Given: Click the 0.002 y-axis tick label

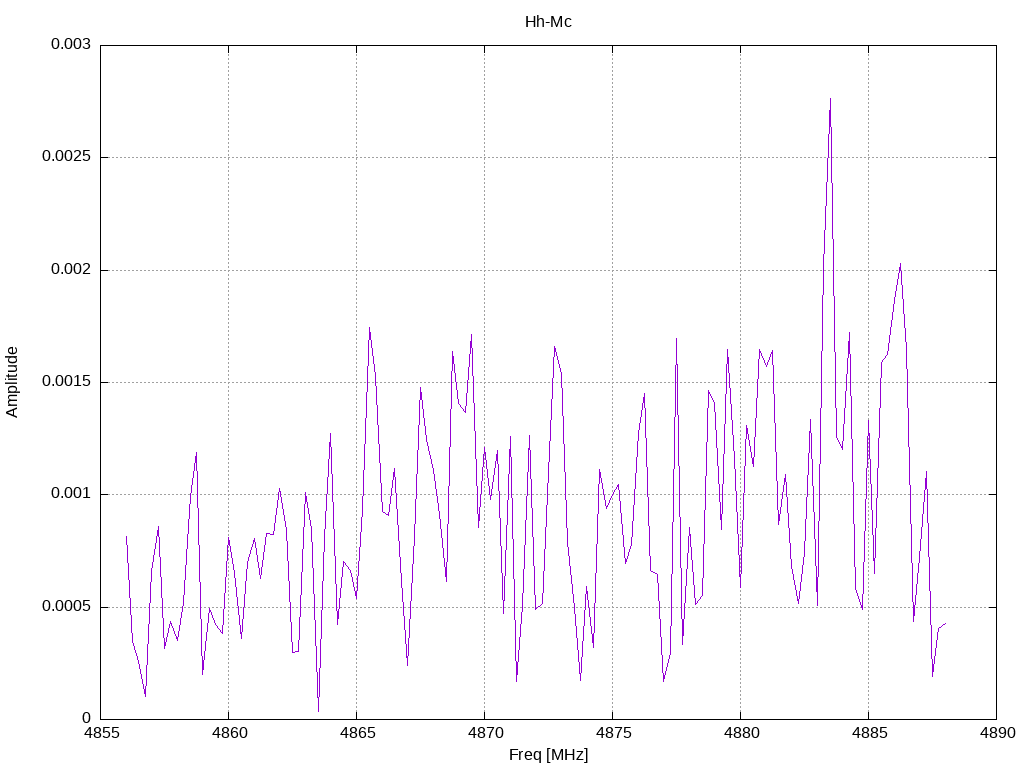Looking at the screenshot, I should click(x=71, y=269).
